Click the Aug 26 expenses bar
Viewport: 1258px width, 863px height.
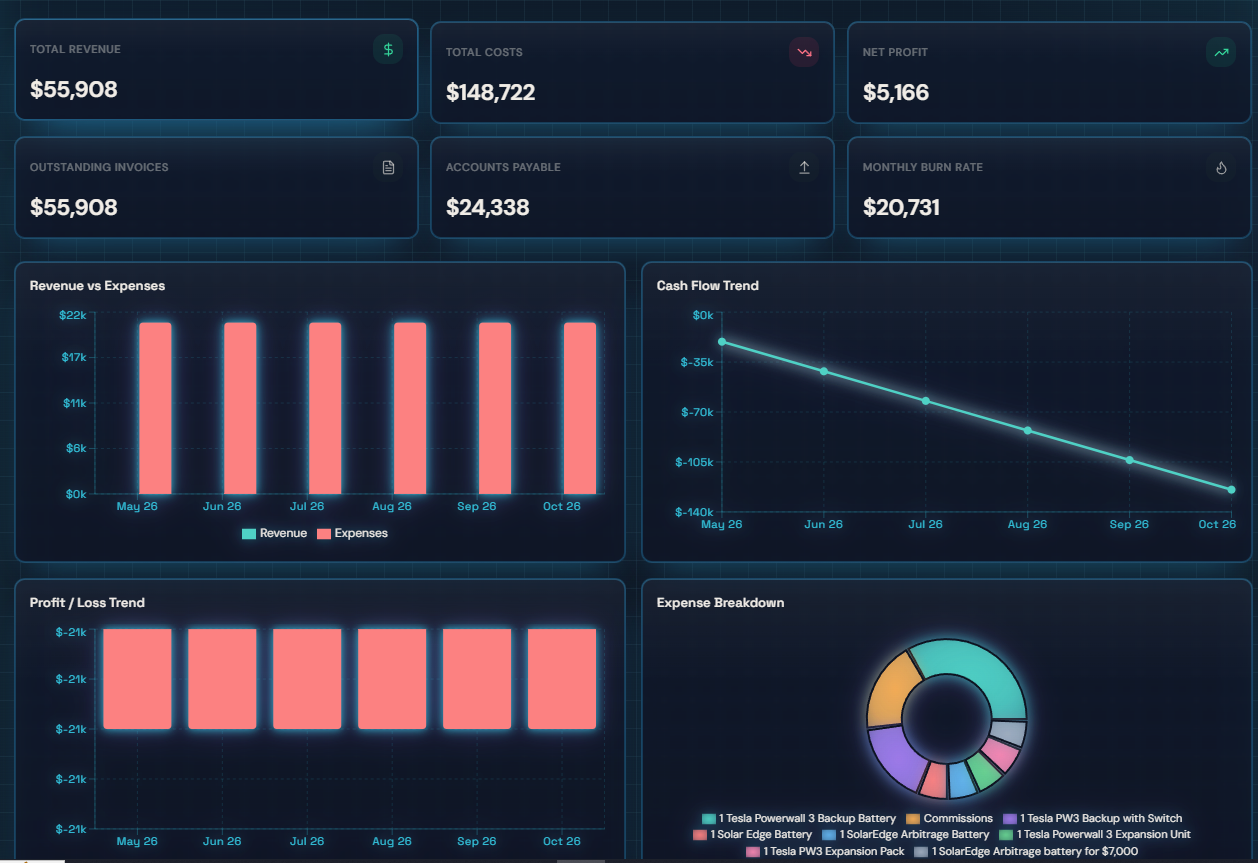click(x=410, y=408)
